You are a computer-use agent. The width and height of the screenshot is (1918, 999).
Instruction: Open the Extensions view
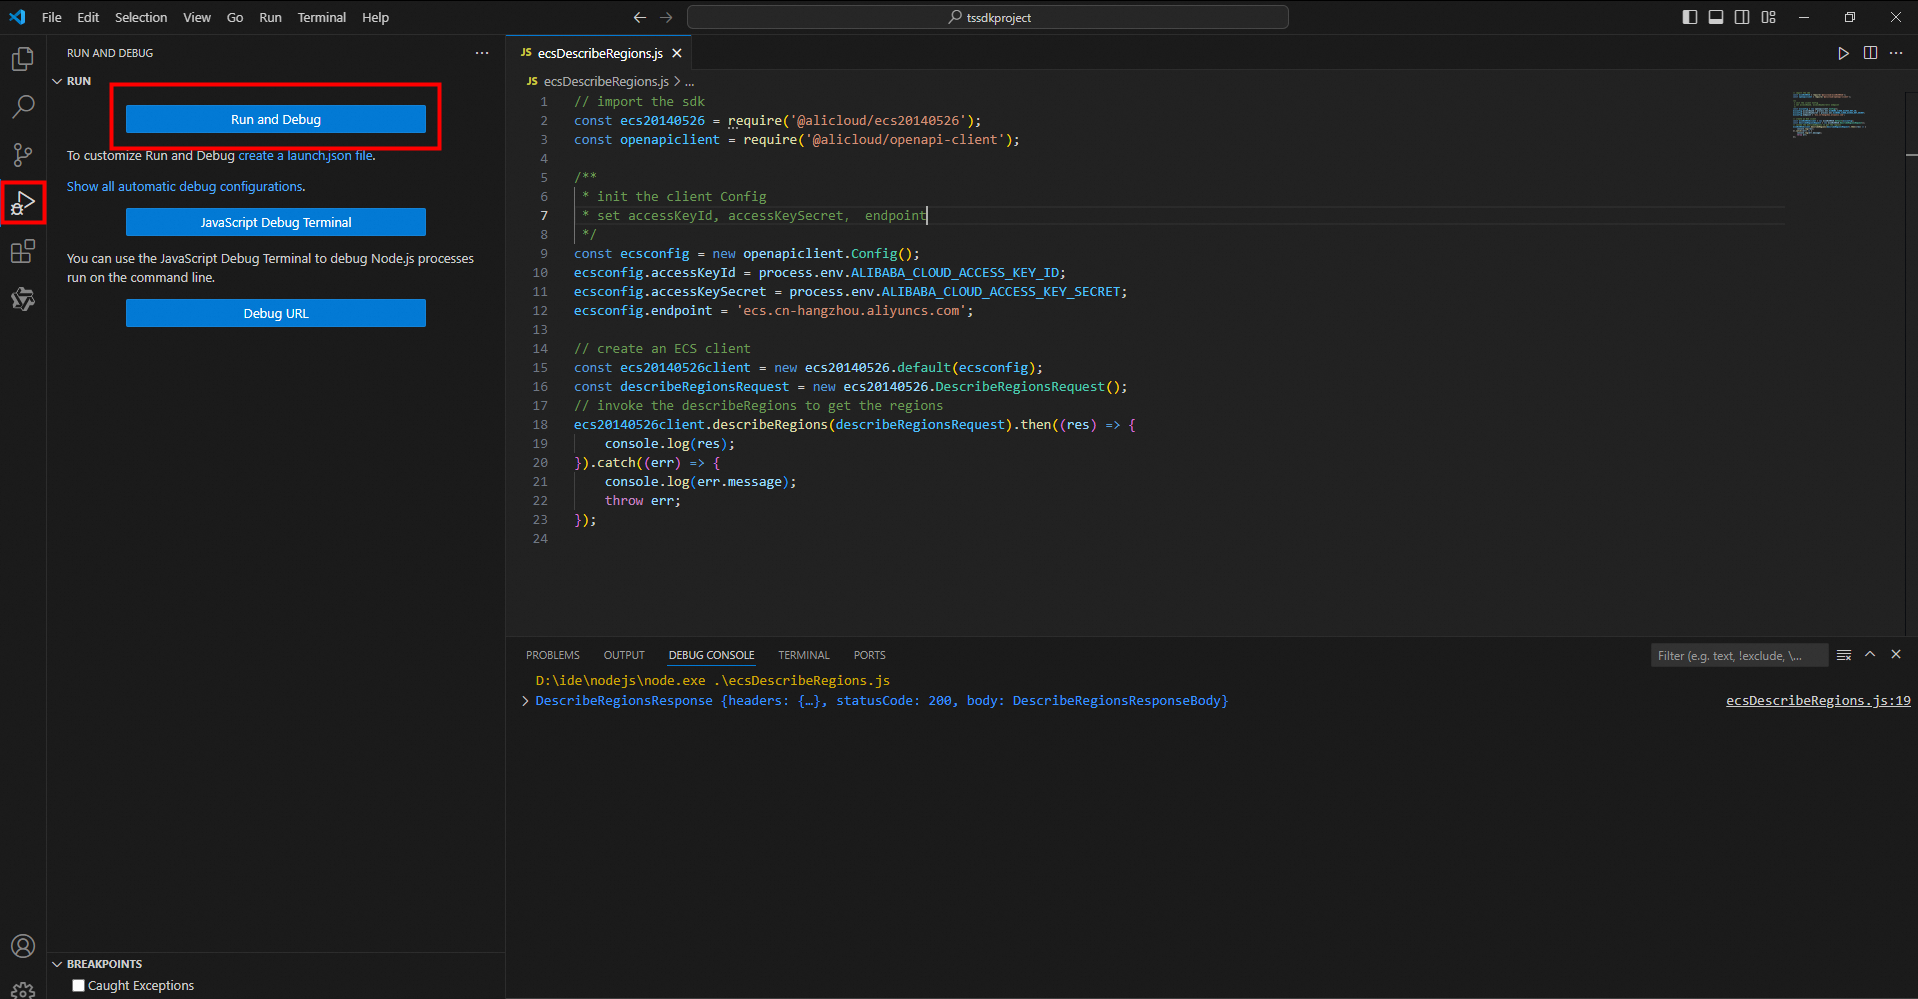pos(22,251)
